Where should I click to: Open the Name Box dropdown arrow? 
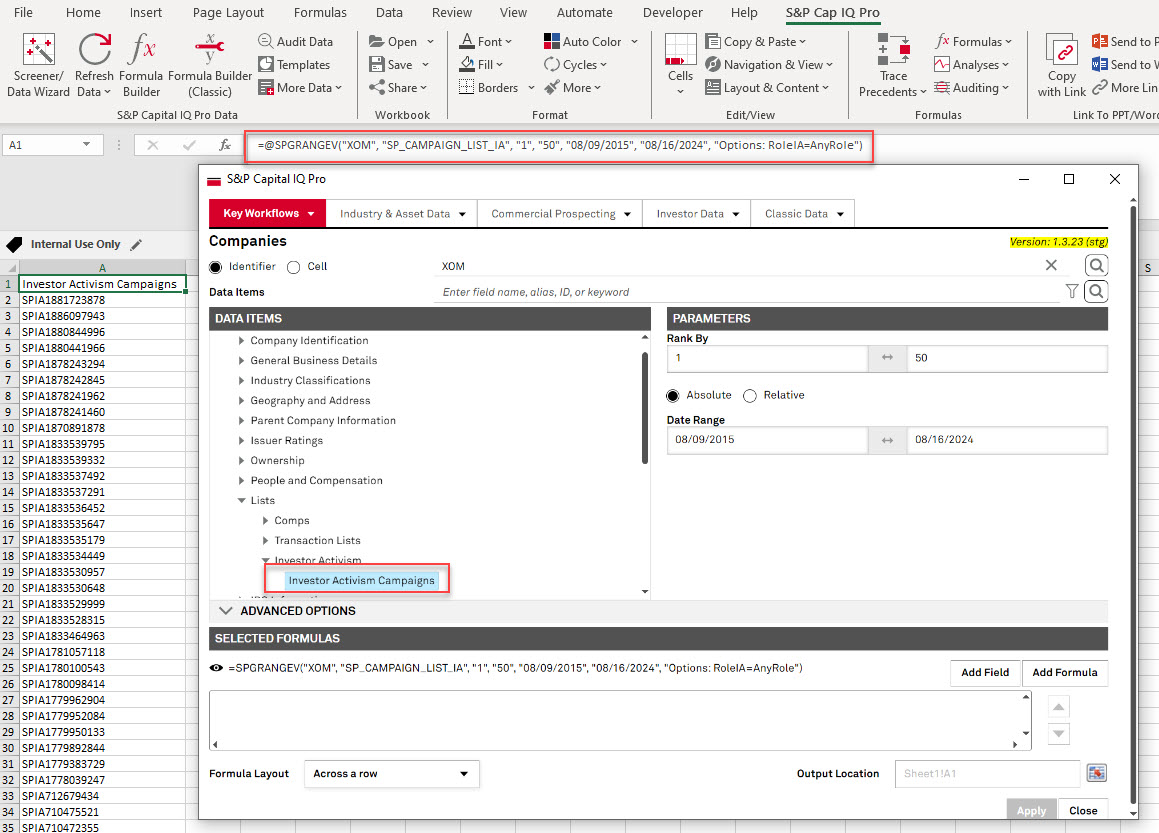point(86,144)
